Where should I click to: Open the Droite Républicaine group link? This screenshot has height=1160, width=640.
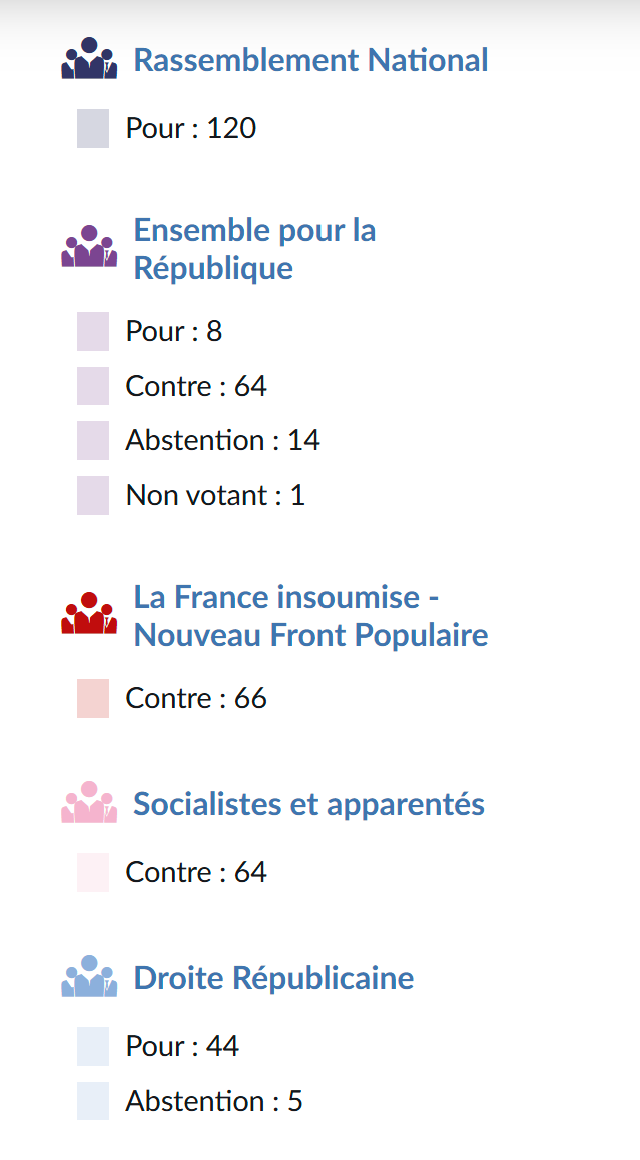[x=274, y=978]
